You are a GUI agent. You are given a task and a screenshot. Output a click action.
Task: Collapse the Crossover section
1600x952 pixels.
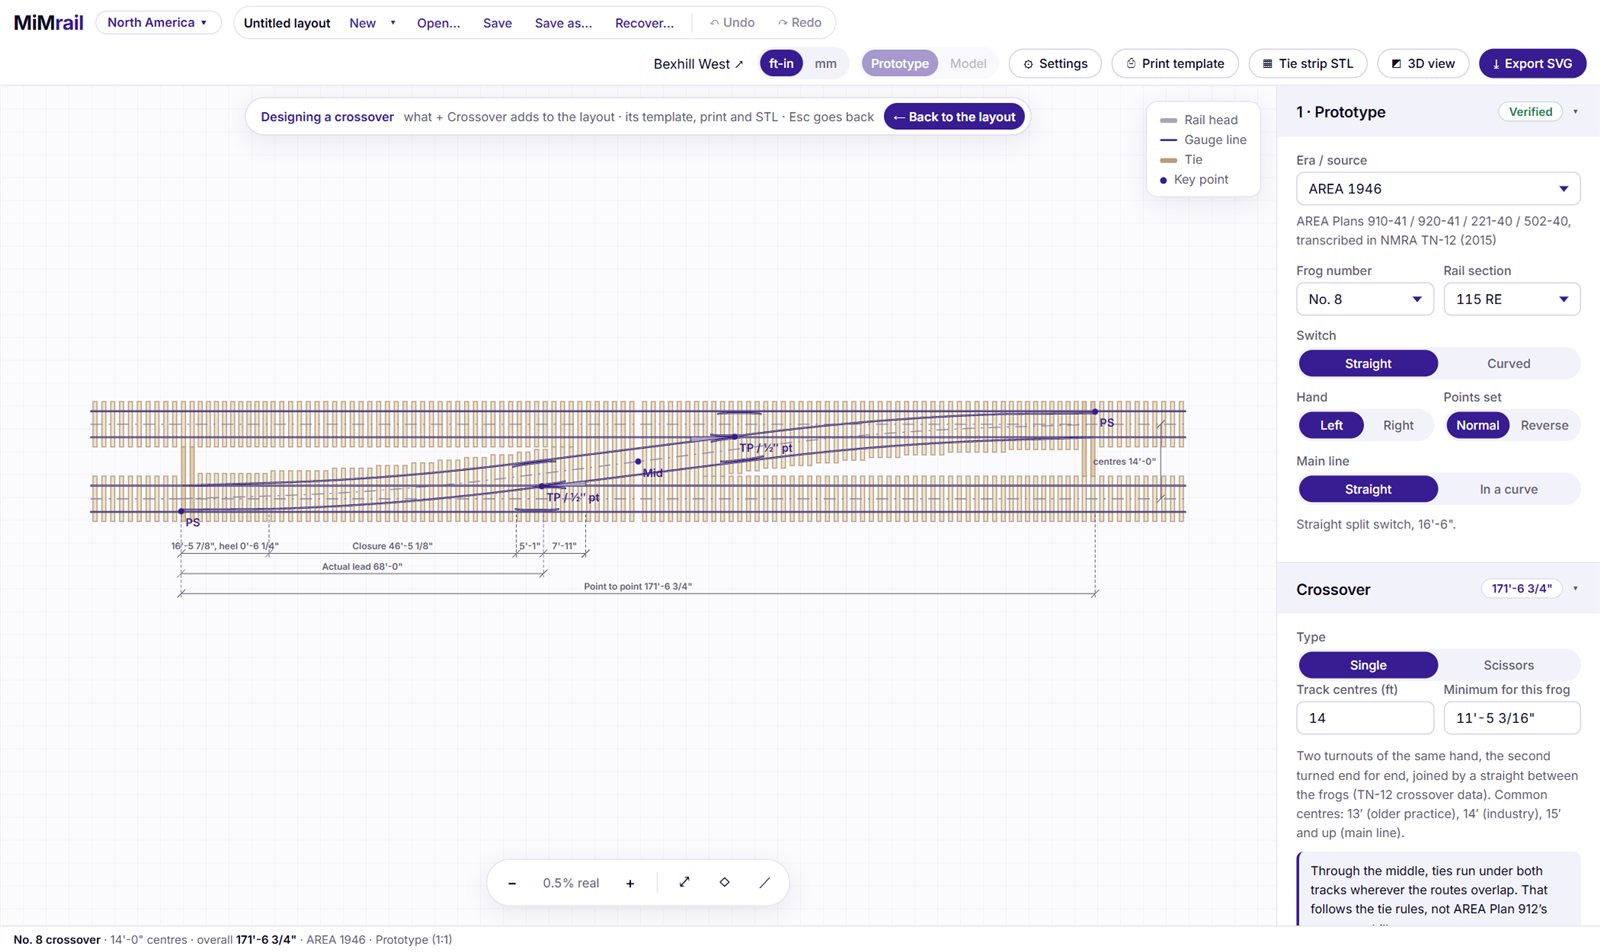(1576, 589)
